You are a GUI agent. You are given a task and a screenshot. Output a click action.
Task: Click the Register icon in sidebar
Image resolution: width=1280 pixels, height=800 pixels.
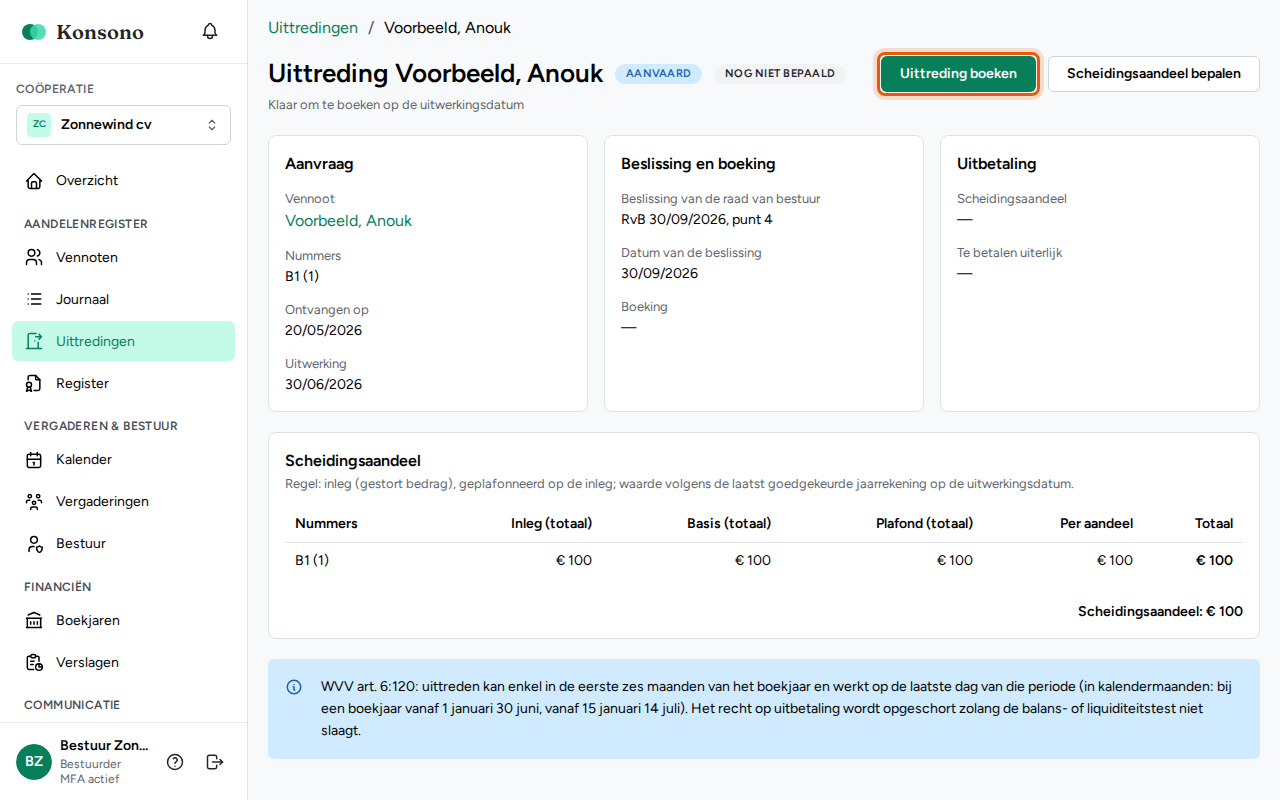click(x=34, y=384)
